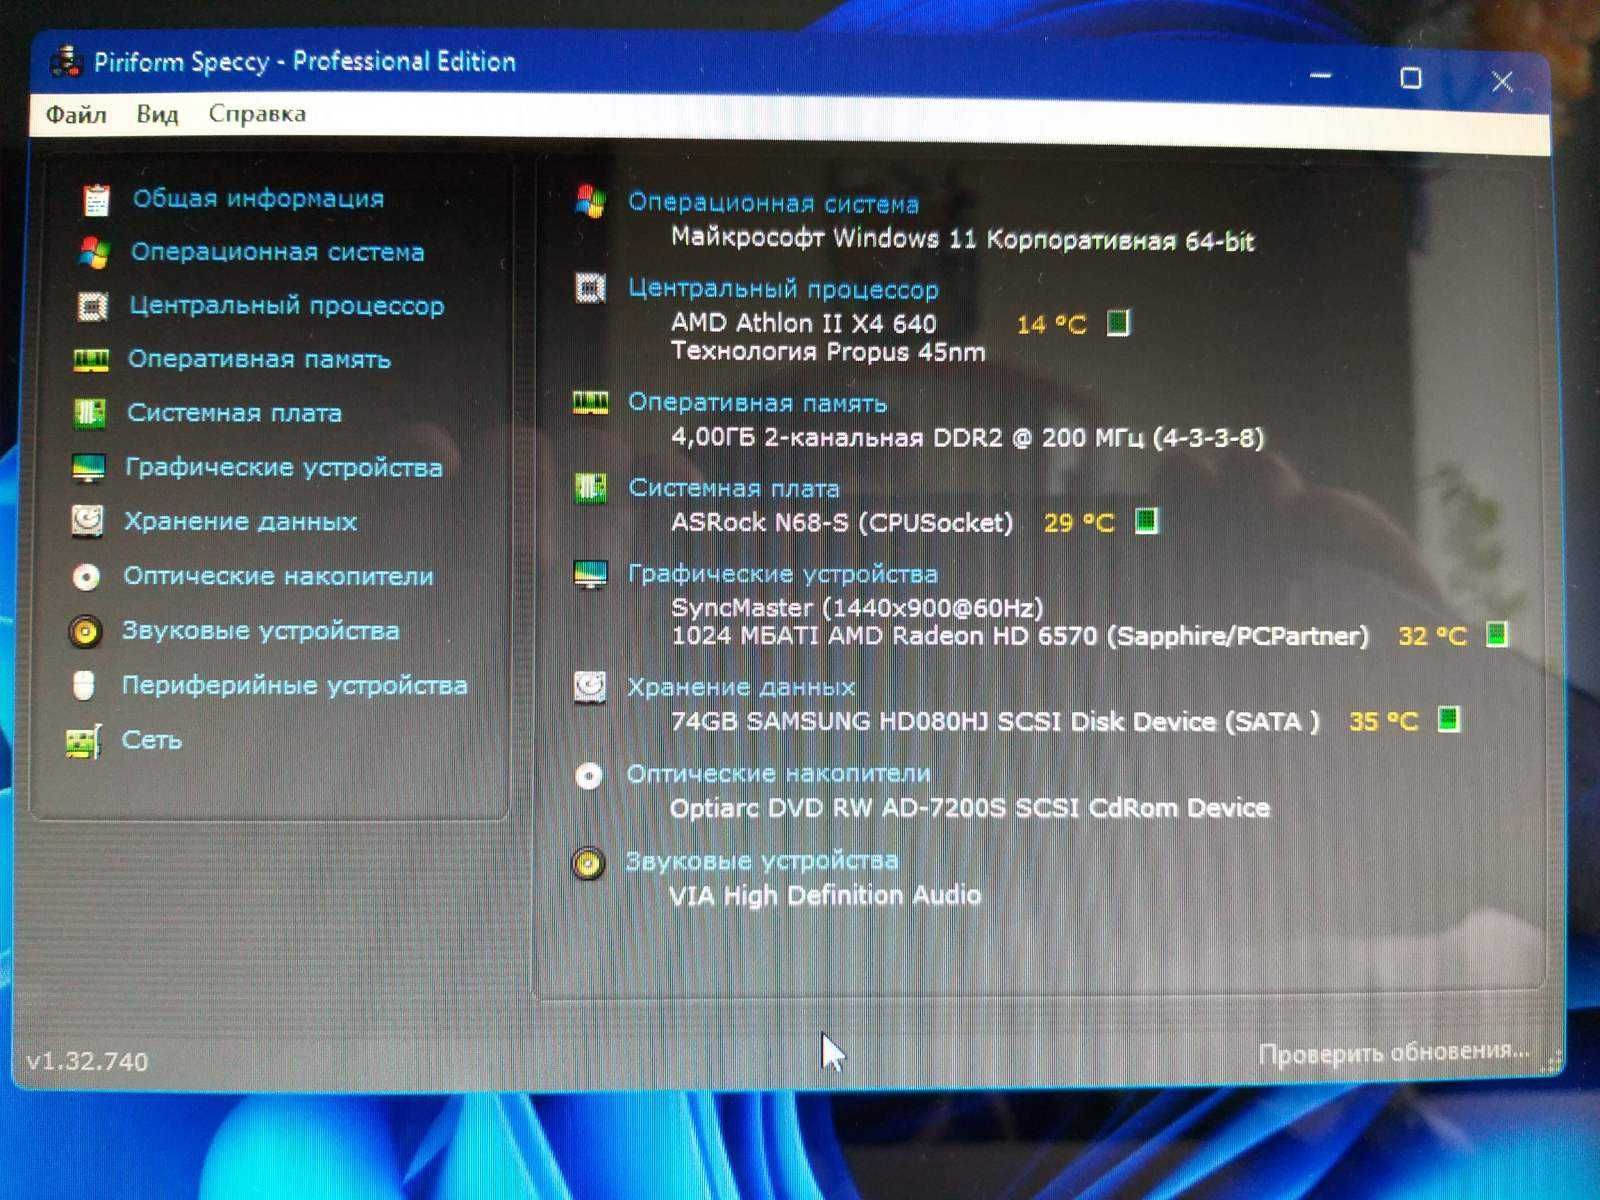Click the optical disc icon in sidebar

click(86, 576)
